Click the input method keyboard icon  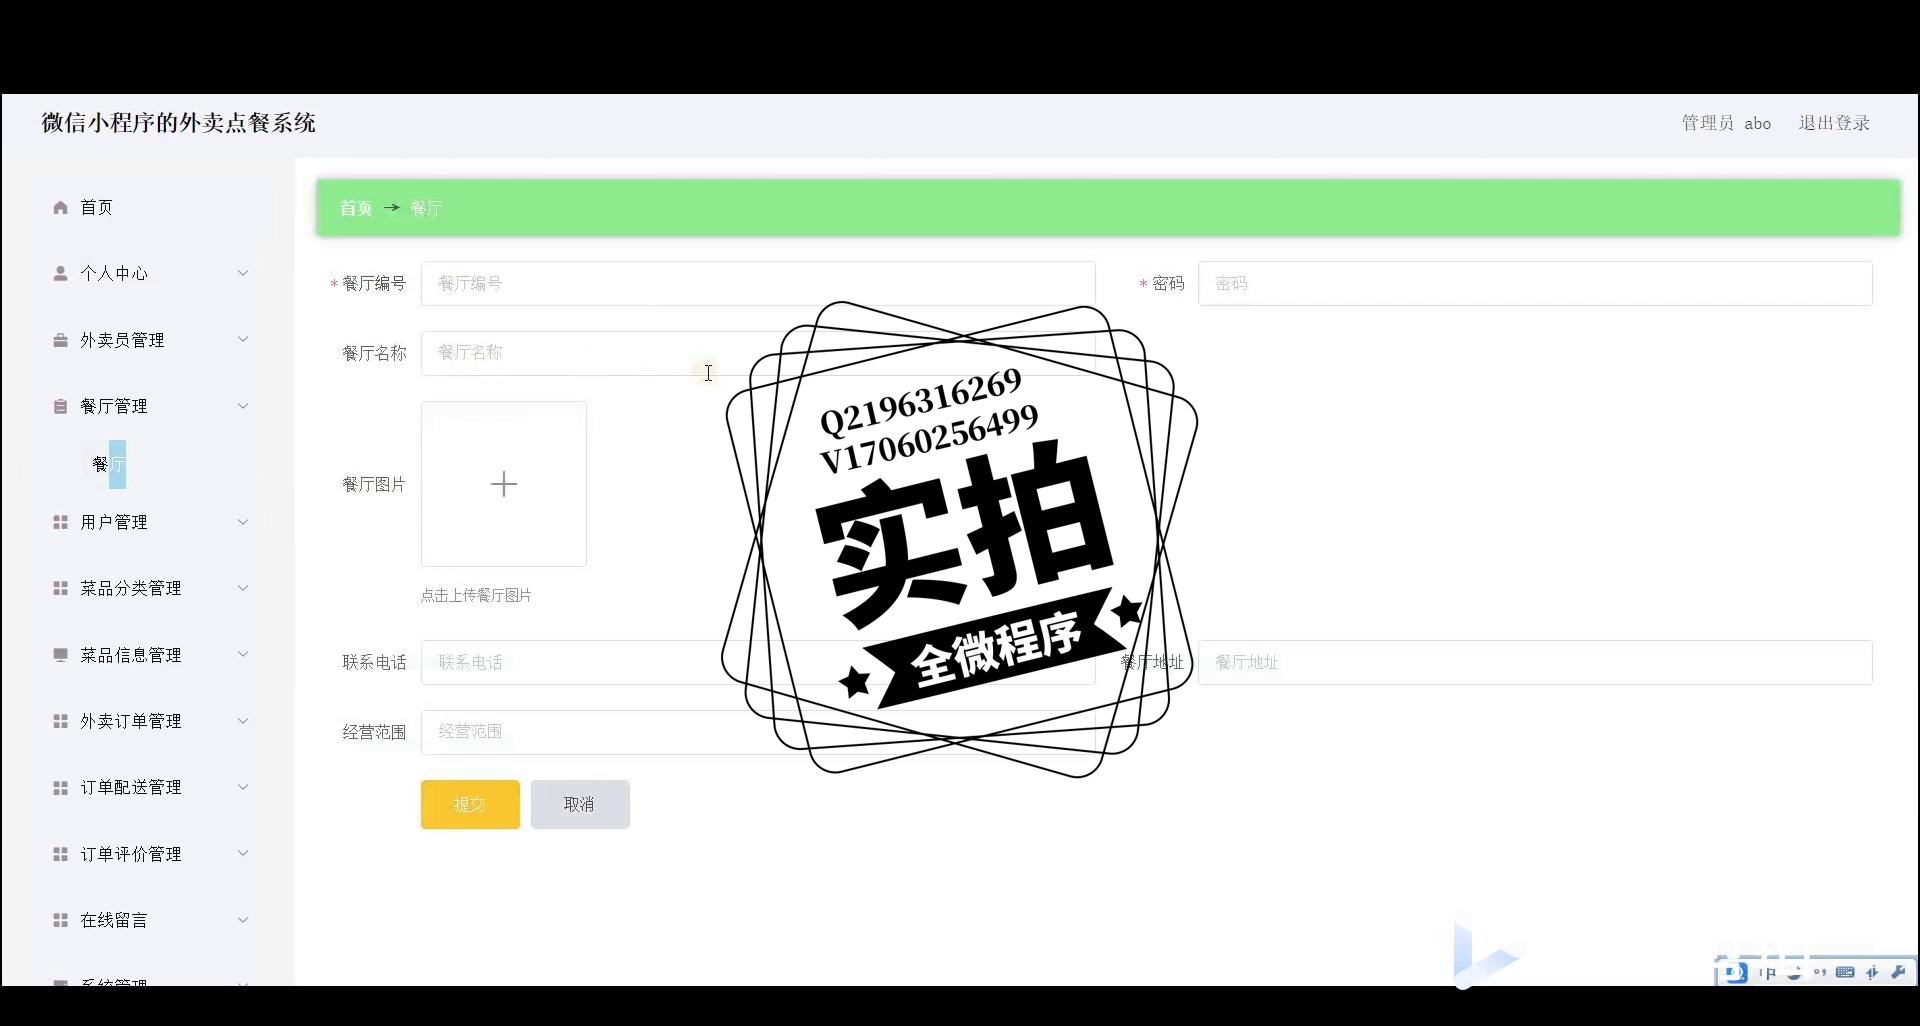click(x=1846, y=972)
